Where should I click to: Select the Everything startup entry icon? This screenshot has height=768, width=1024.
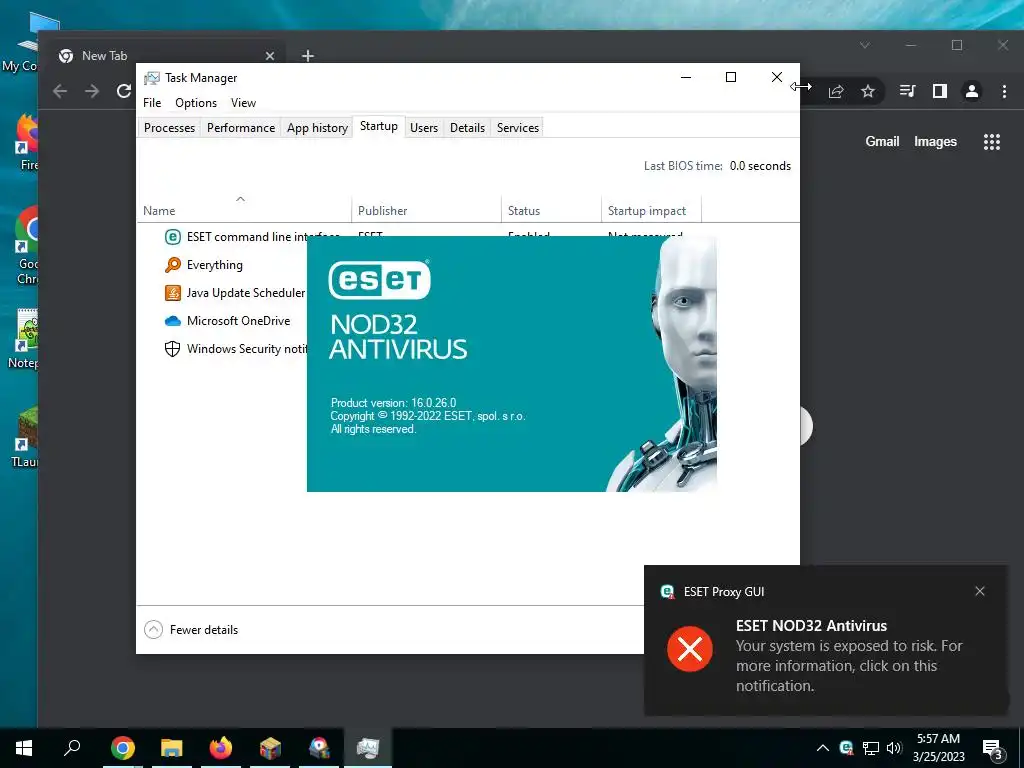point(172,264)
